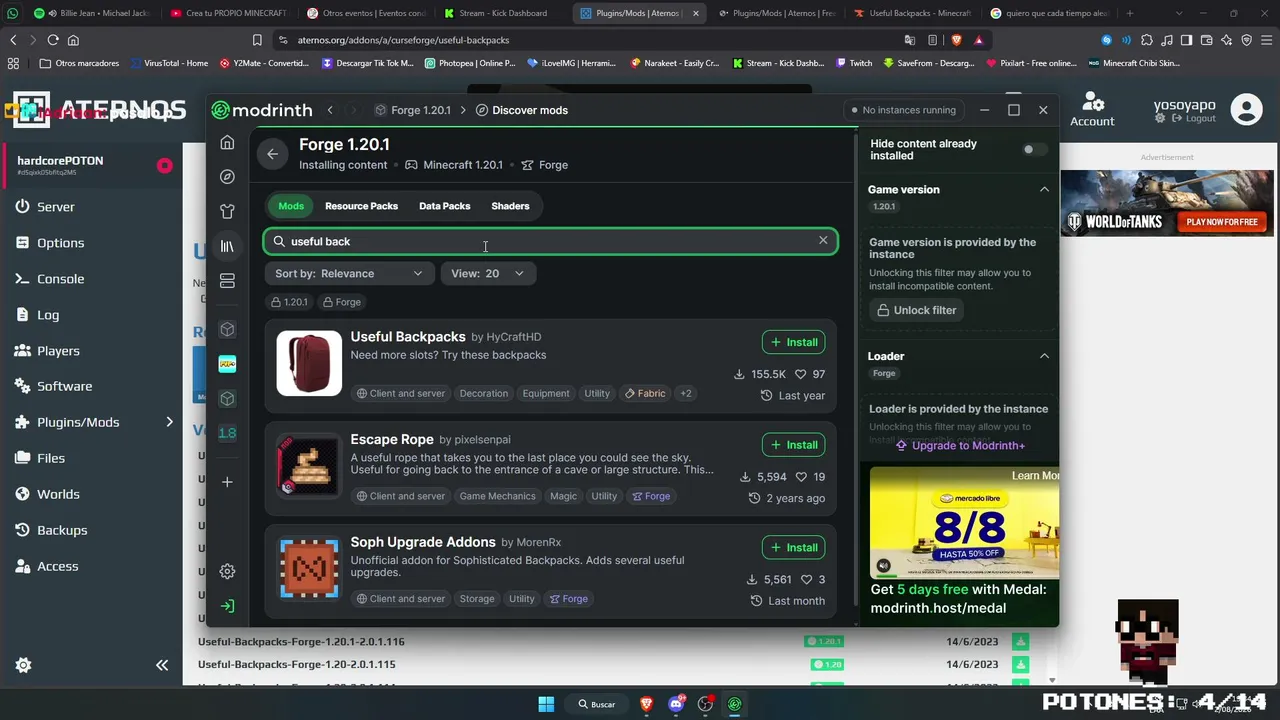
Task: Click inside the mod search field
Action: pyautogui.click(x=550, y=241)
